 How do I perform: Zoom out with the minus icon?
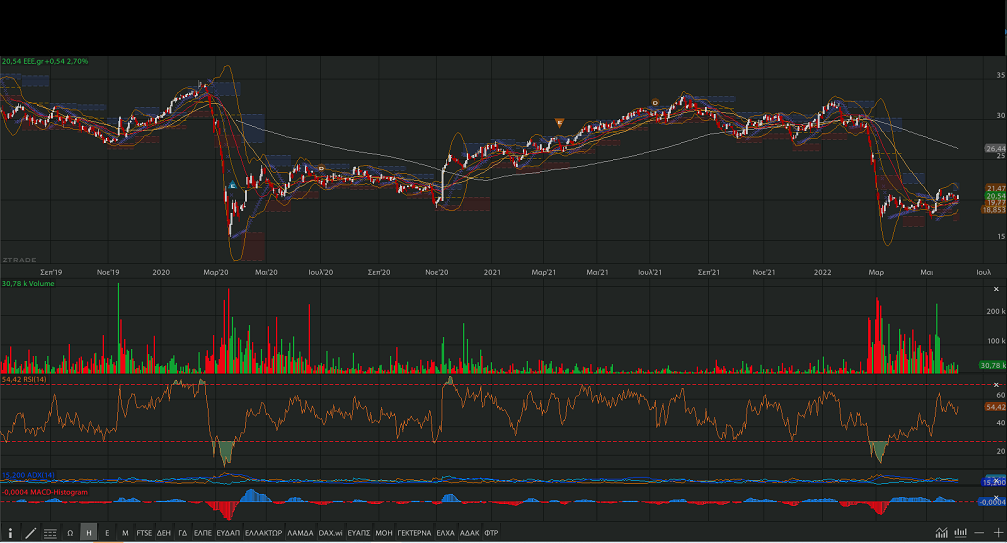tap(980, 533)
